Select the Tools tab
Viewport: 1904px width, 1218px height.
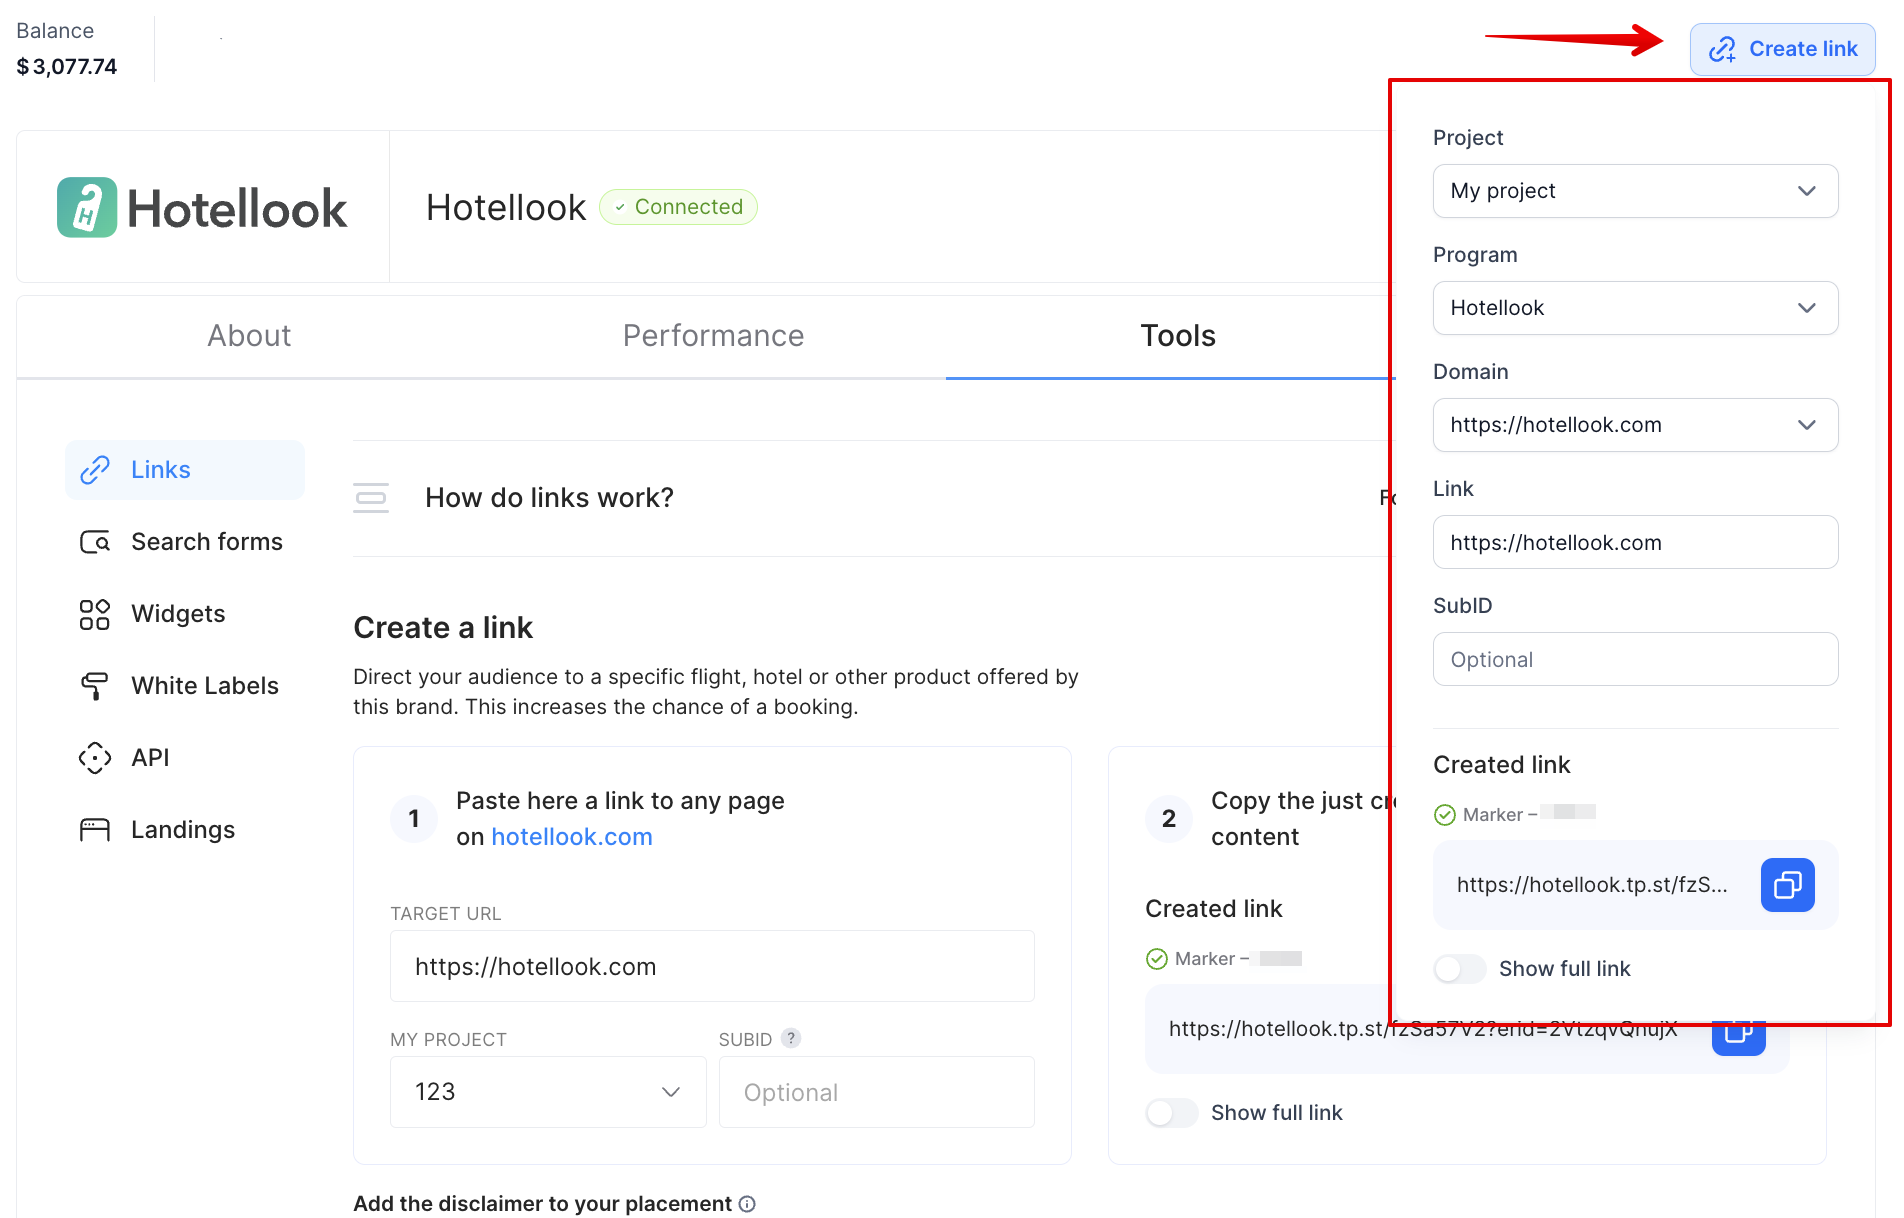click(x=1178, y=336)
